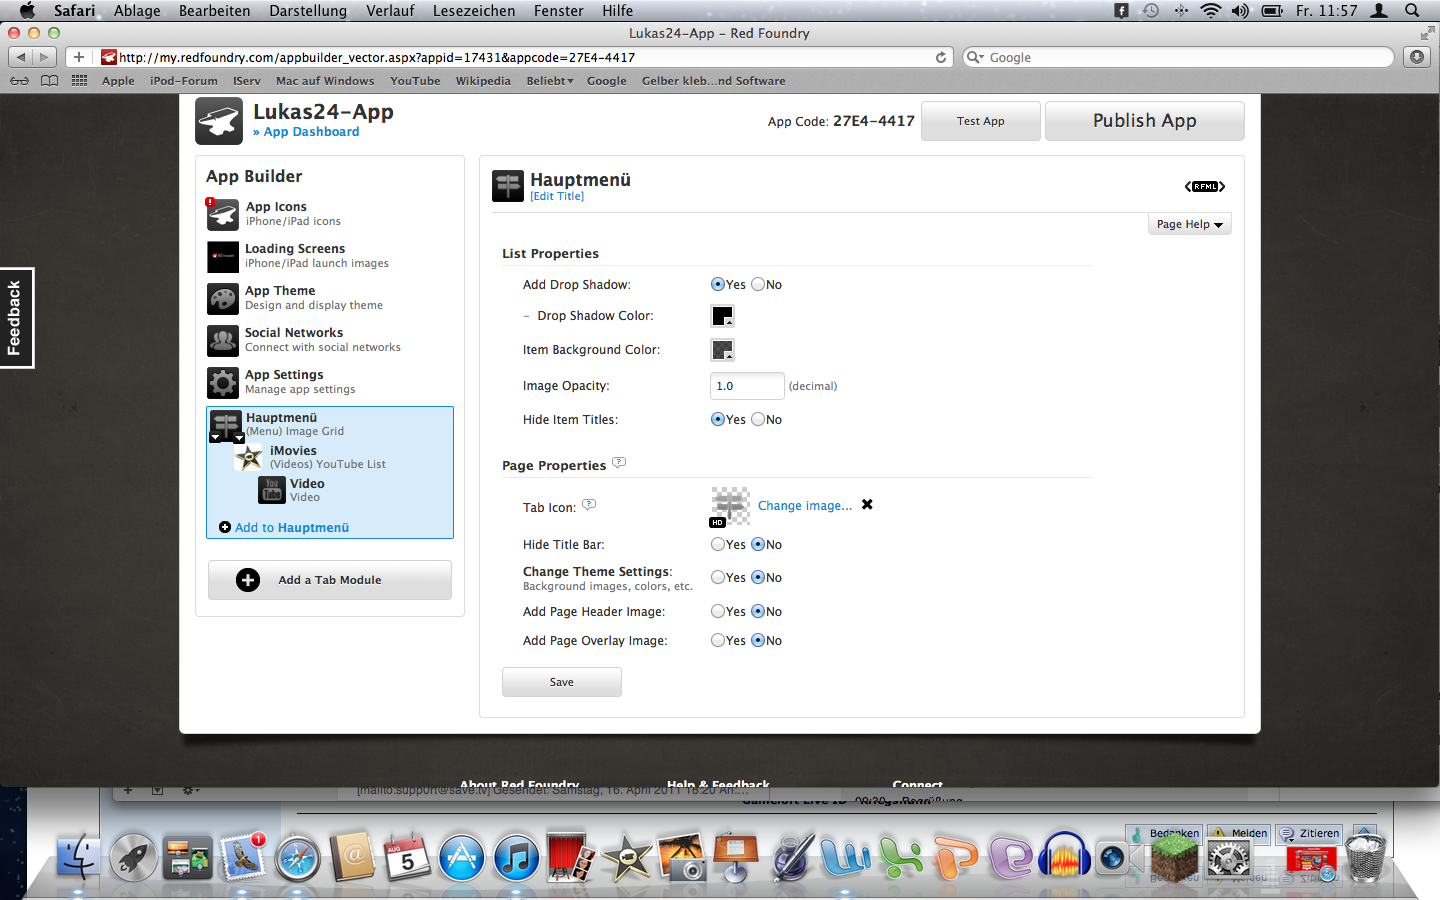Click the YouTube Video module icon

click(x=272, y=490)
